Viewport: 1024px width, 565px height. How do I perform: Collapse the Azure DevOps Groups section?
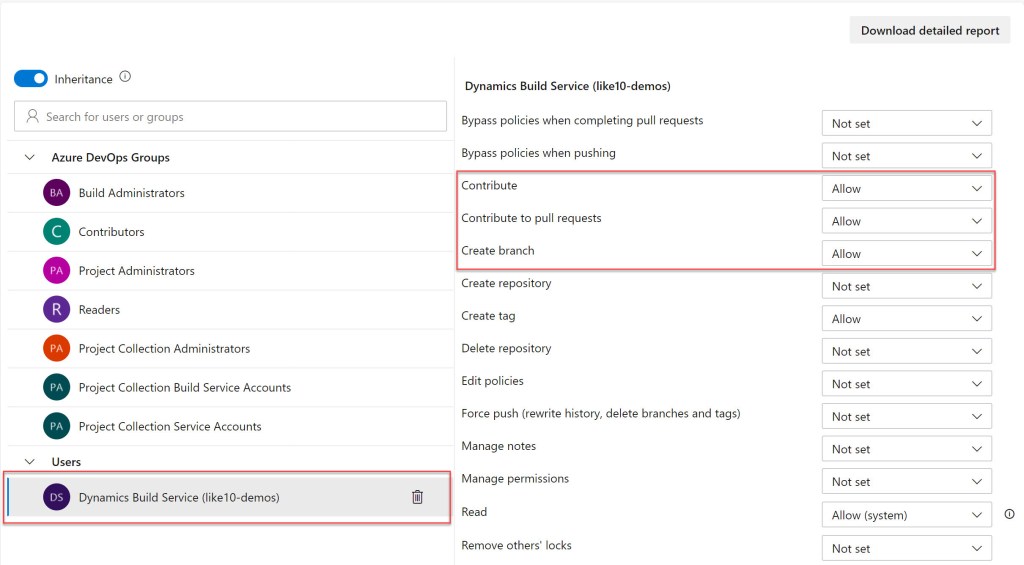(29, 157)
